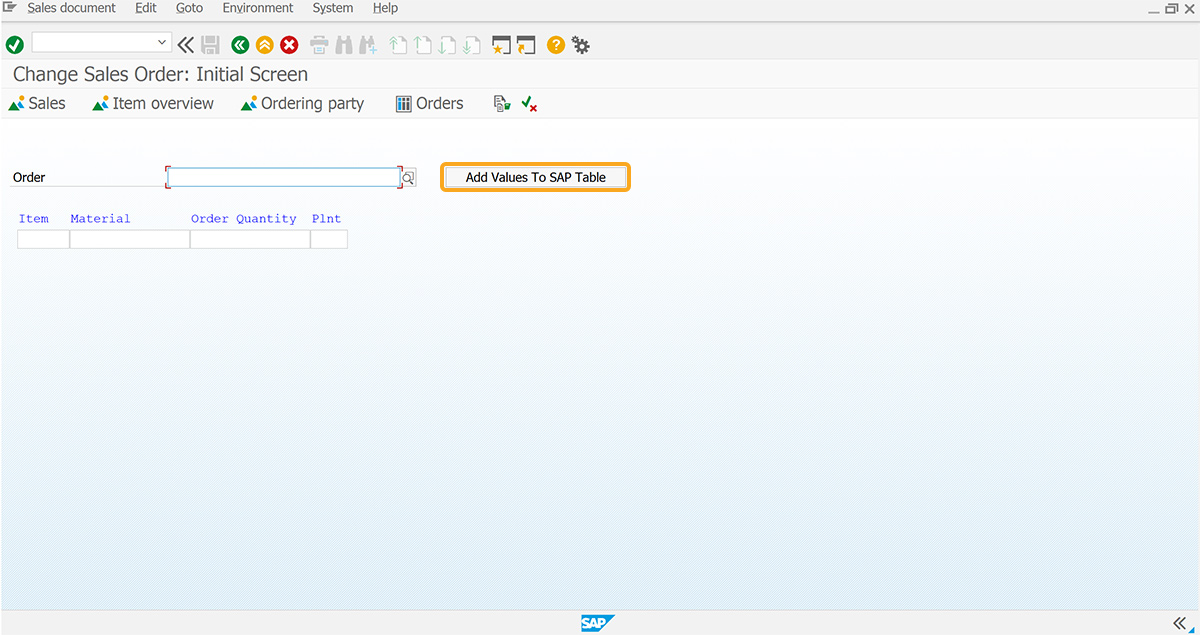Minimize the SAP window
The width and height of the screenshot is (1200, 635).
coord(1153,9)
